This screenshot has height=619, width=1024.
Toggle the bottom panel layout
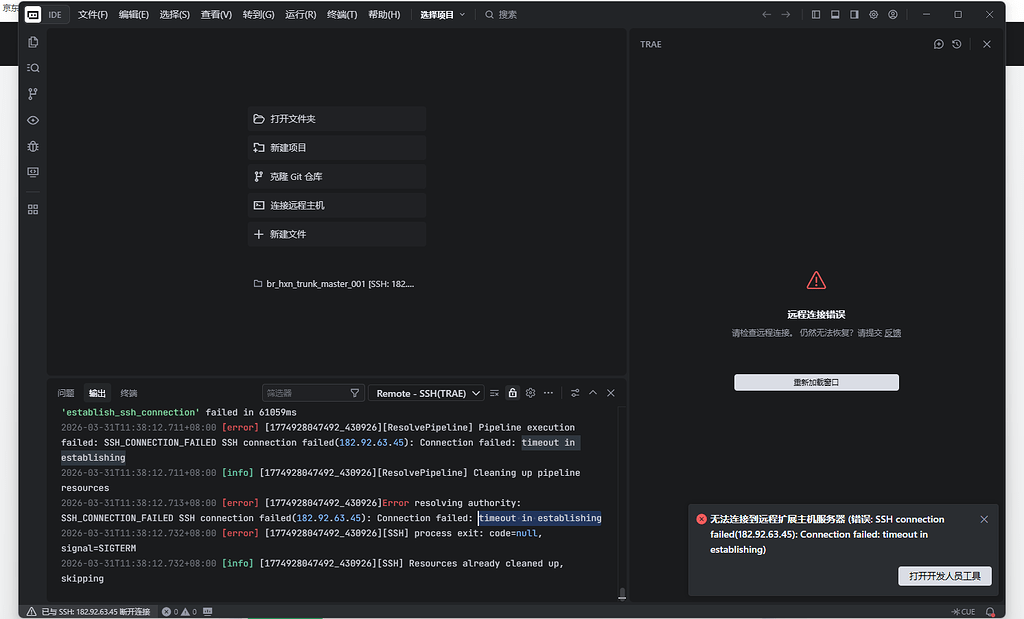tap(835, 14)
